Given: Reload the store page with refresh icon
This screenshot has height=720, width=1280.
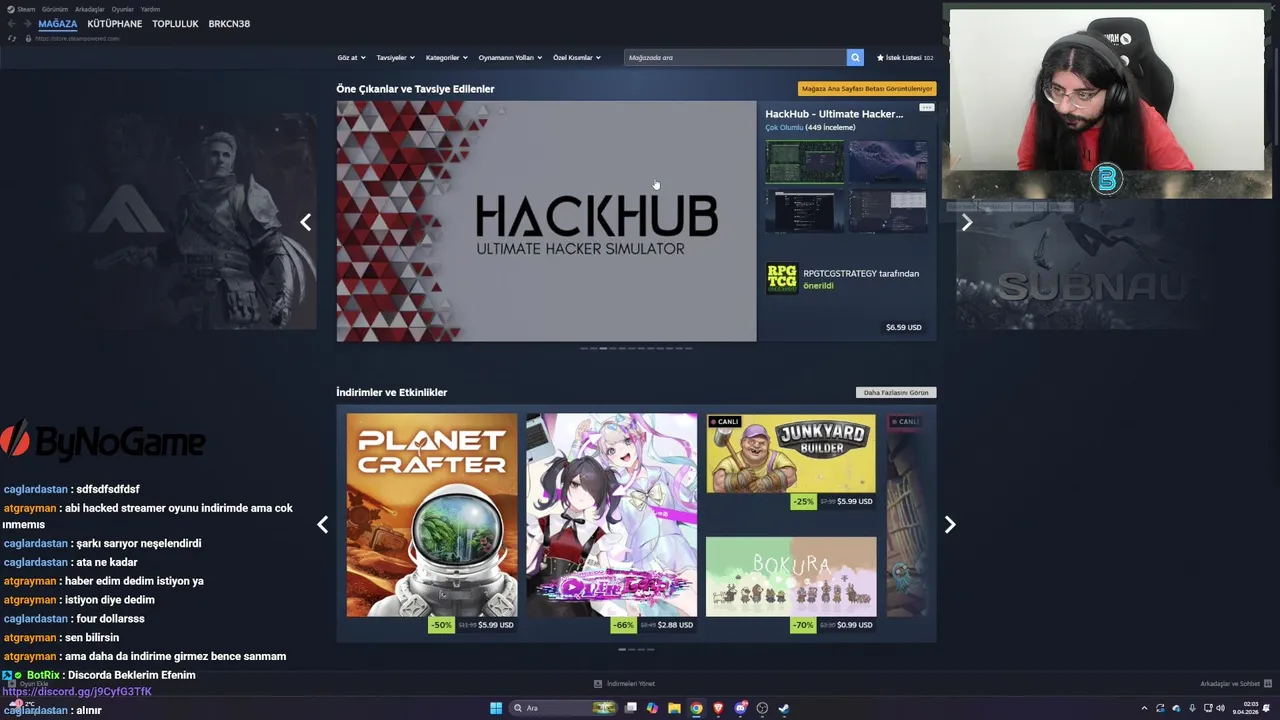Looking at the screenshot, I should tap(12, 38).
